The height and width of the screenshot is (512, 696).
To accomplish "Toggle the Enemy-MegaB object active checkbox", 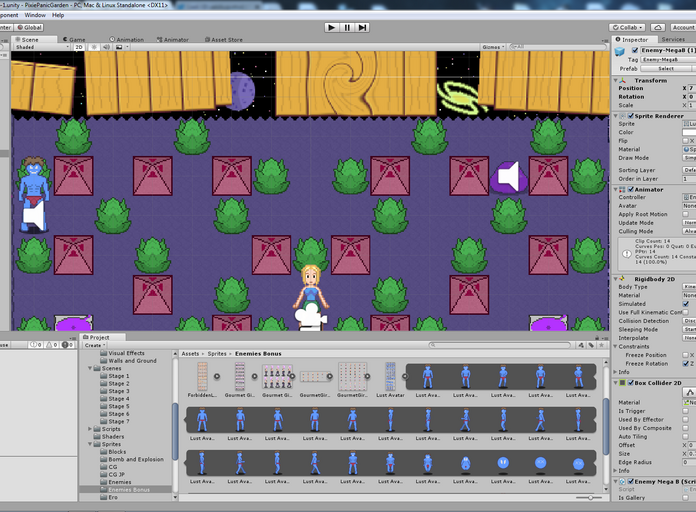I will pyautogui.click(x=635, y=50).
